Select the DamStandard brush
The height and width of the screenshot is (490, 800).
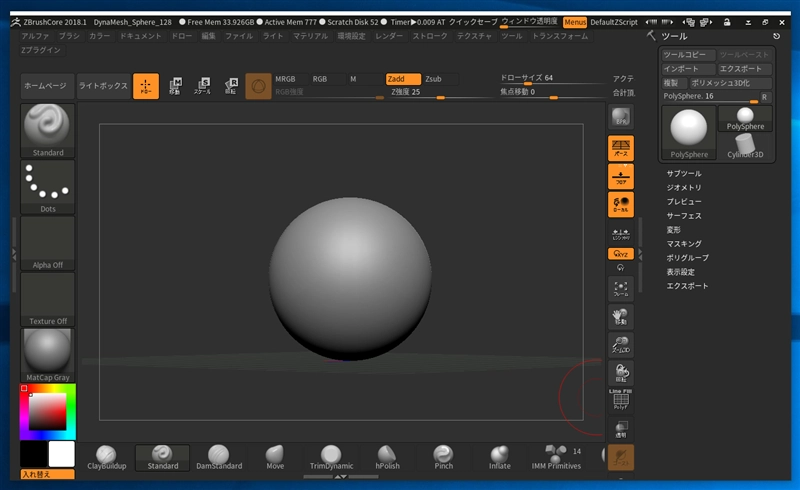(219, 457)
